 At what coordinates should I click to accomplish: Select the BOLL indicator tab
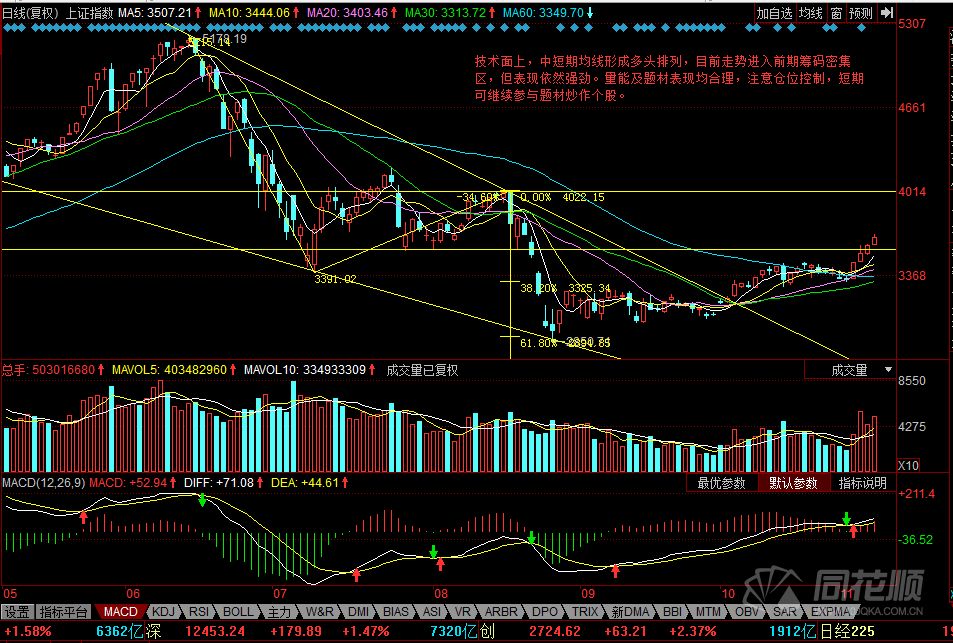point(238,611)
